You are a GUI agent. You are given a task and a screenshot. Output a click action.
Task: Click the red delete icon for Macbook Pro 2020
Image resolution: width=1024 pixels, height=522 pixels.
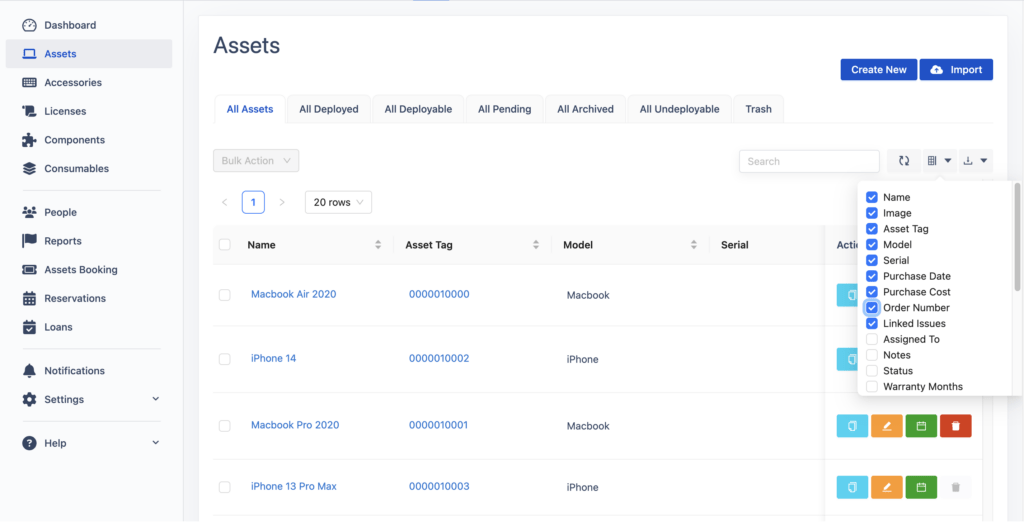tap(955, 426)
